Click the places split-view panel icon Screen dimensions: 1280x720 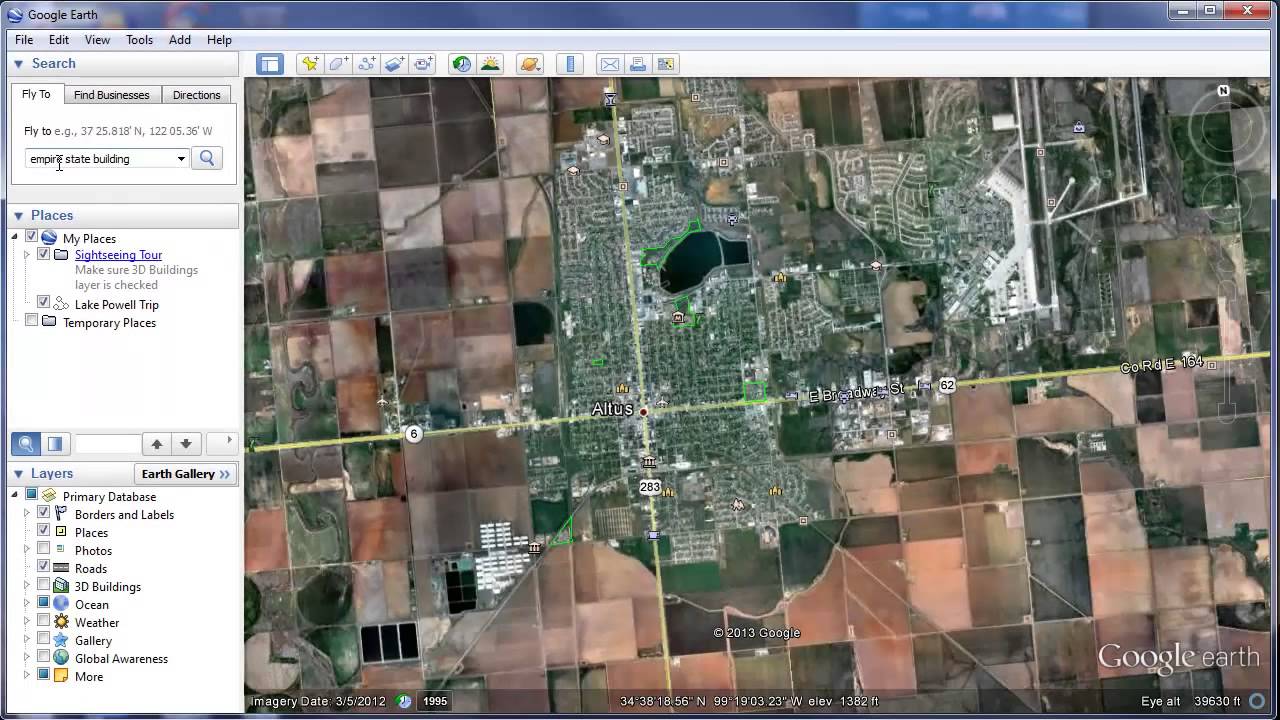coord(55,444)
